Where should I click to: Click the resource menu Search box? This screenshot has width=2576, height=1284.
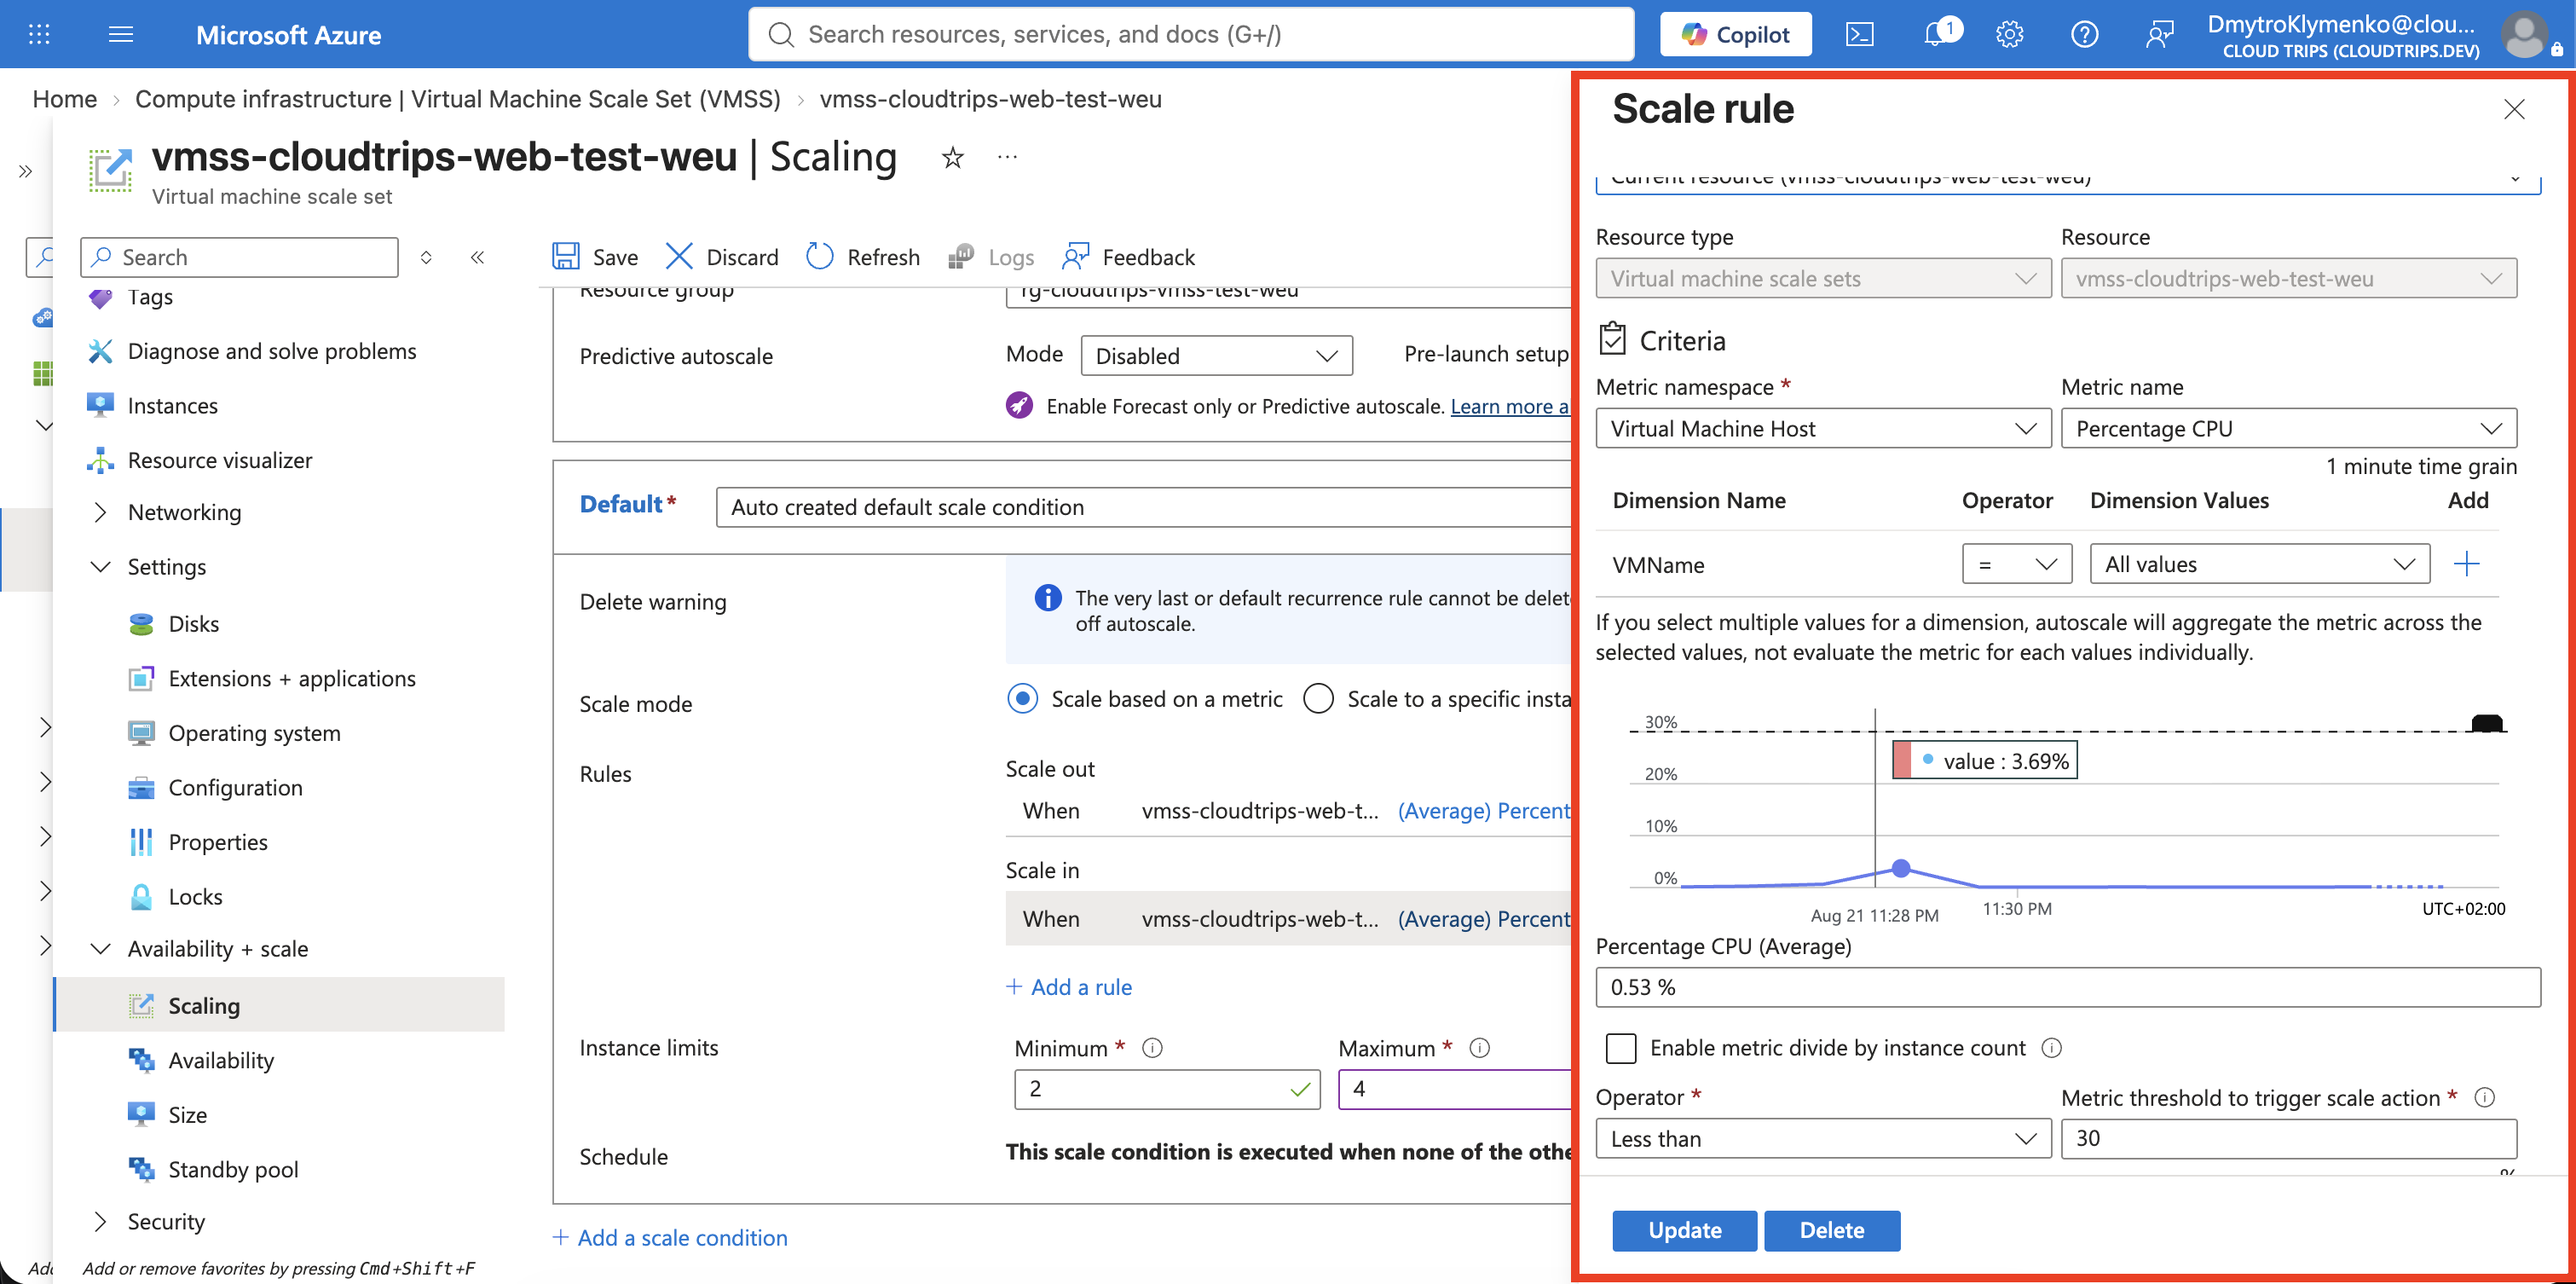click(240, 257)
